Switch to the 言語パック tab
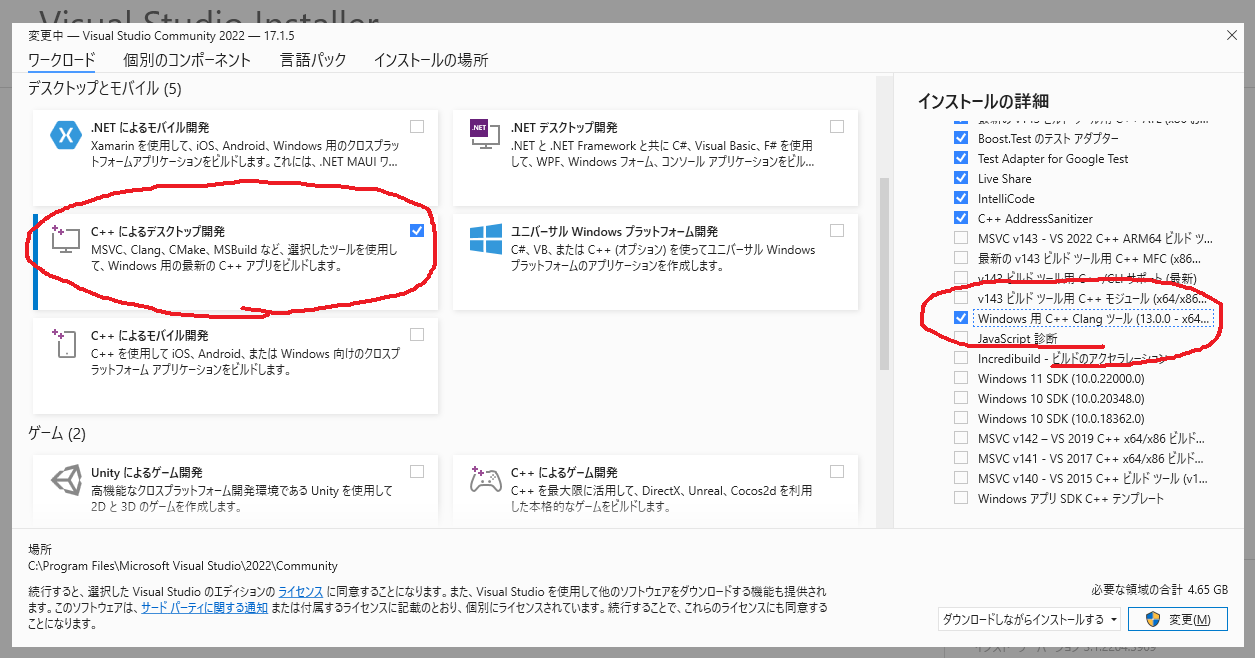 (x=313, y=60)
